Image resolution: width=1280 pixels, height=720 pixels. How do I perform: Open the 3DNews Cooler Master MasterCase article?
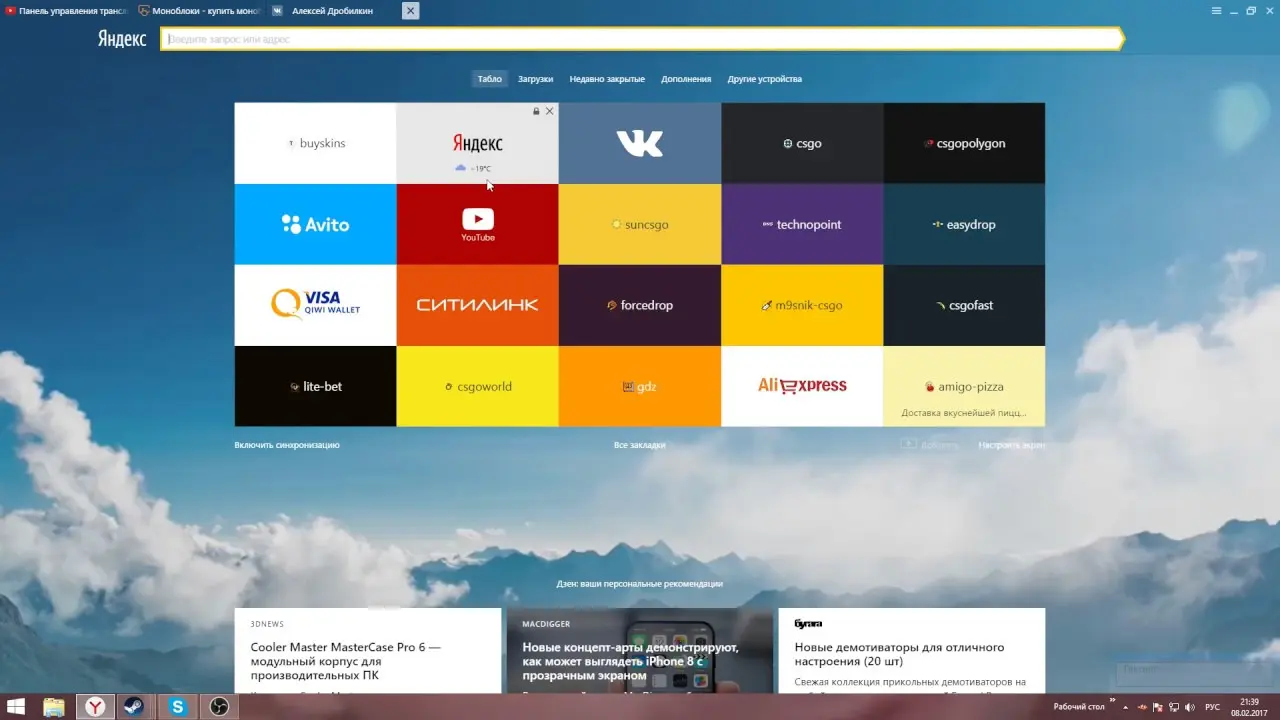[x=368, y=651]
